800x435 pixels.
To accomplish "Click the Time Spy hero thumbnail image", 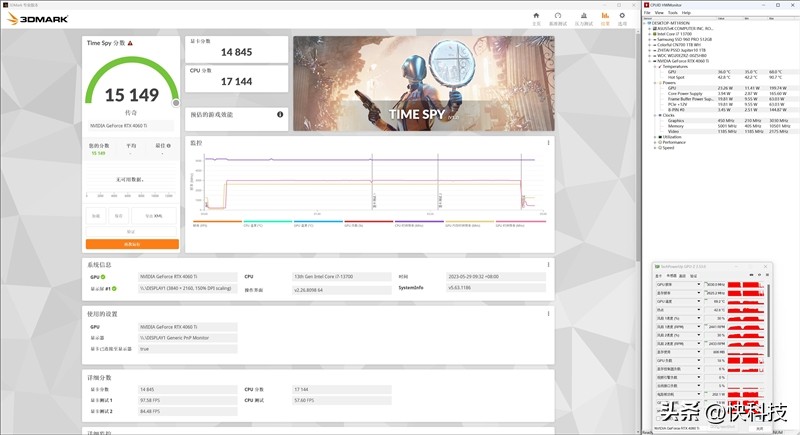I will point(423,83).
